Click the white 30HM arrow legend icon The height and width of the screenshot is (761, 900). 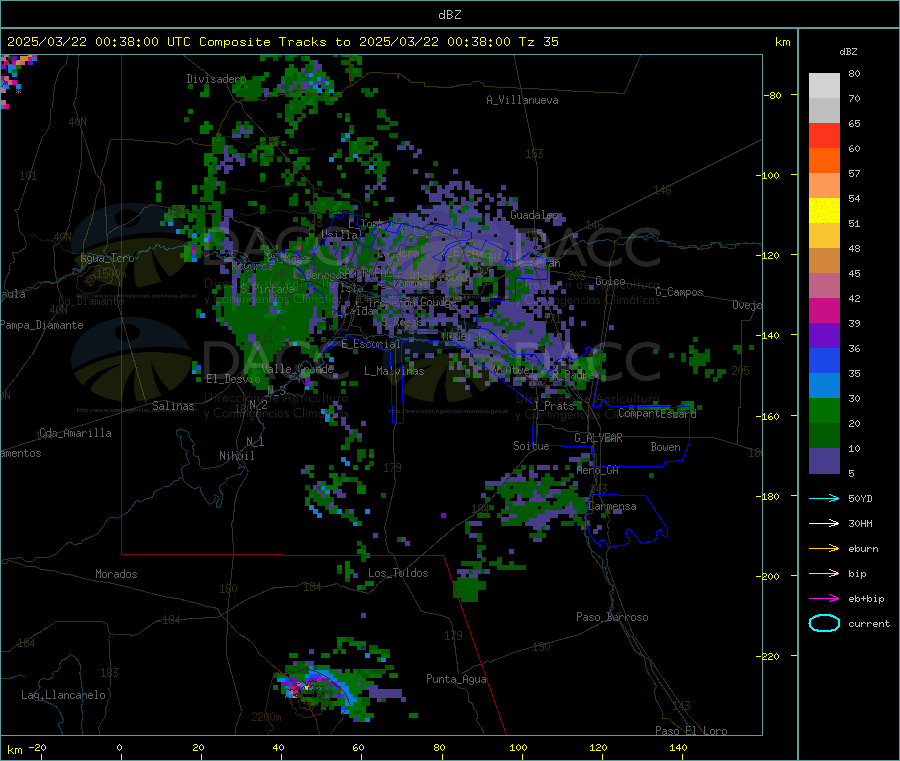(824, 523)
